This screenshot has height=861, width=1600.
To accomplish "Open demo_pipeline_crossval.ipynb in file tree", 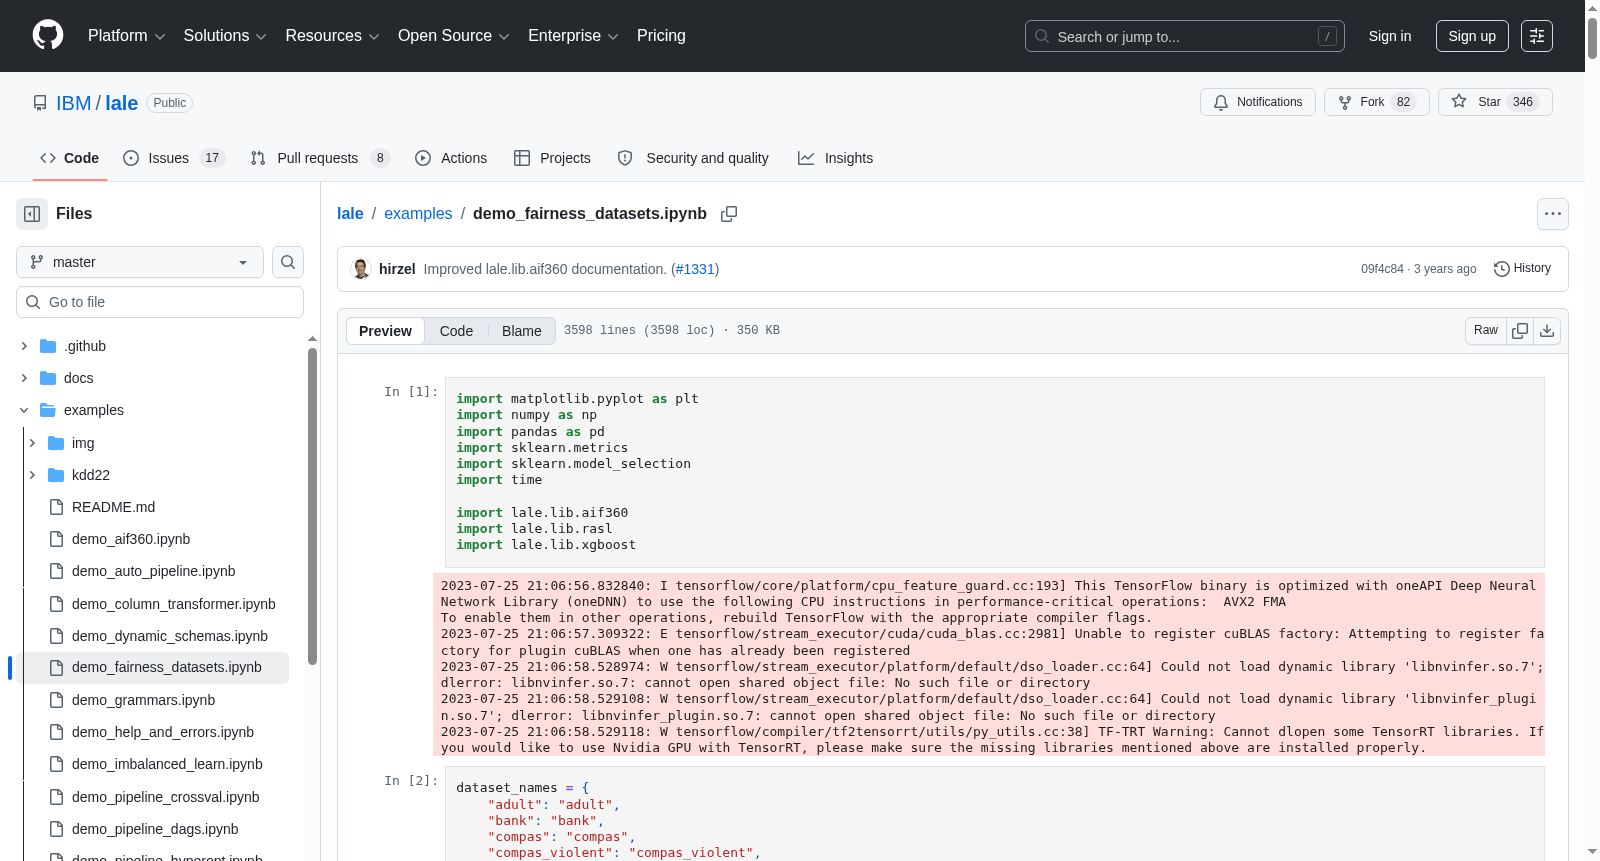I will point(166,797).
